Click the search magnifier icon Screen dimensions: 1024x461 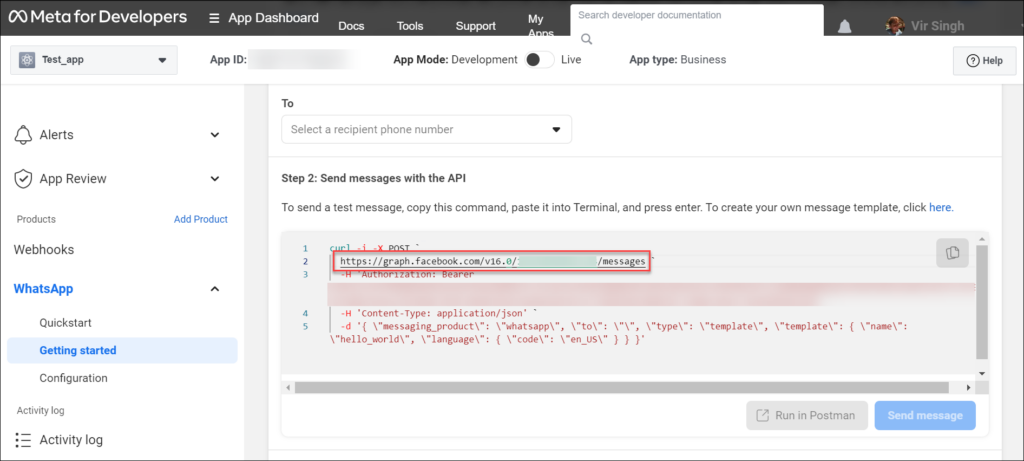(x=586, y=39)
